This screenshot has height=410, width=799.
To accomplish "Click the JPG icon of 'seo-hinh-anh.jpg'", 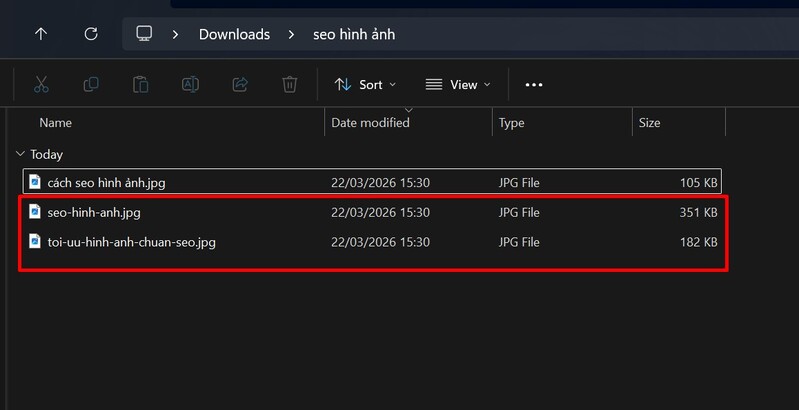I will point(35,211).
